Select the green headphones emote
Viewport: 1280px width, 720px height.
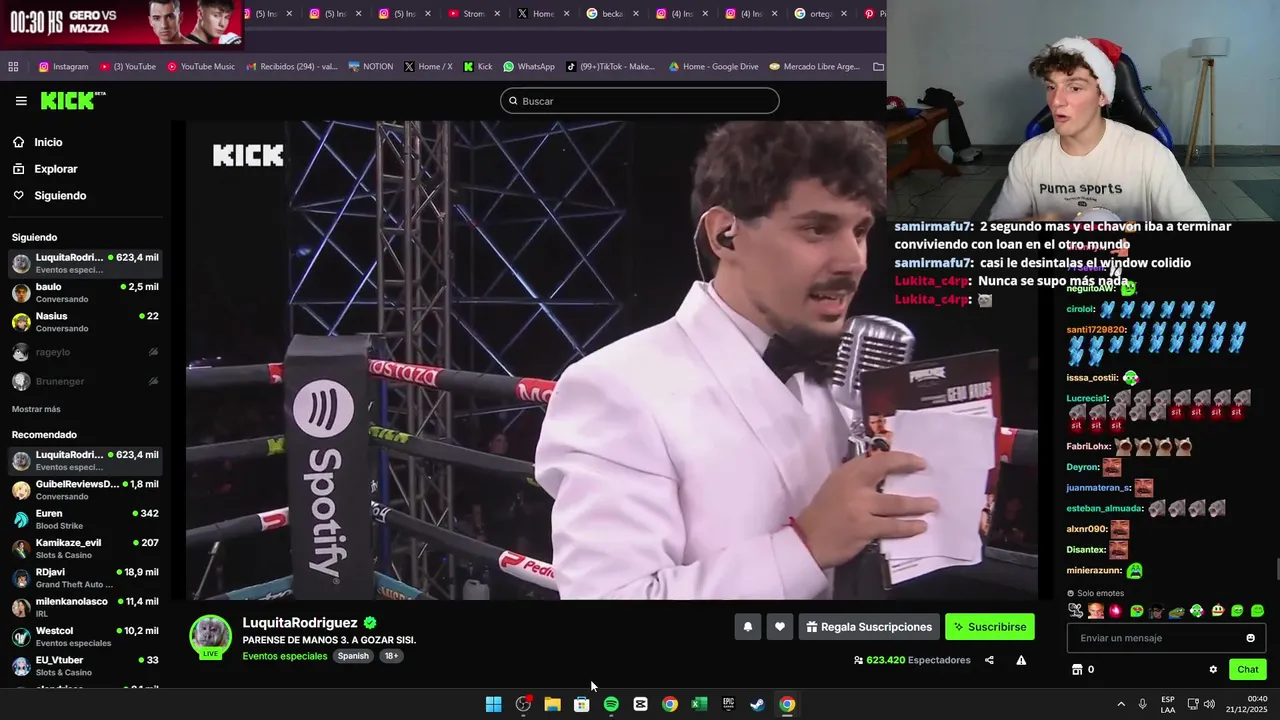1197,611
